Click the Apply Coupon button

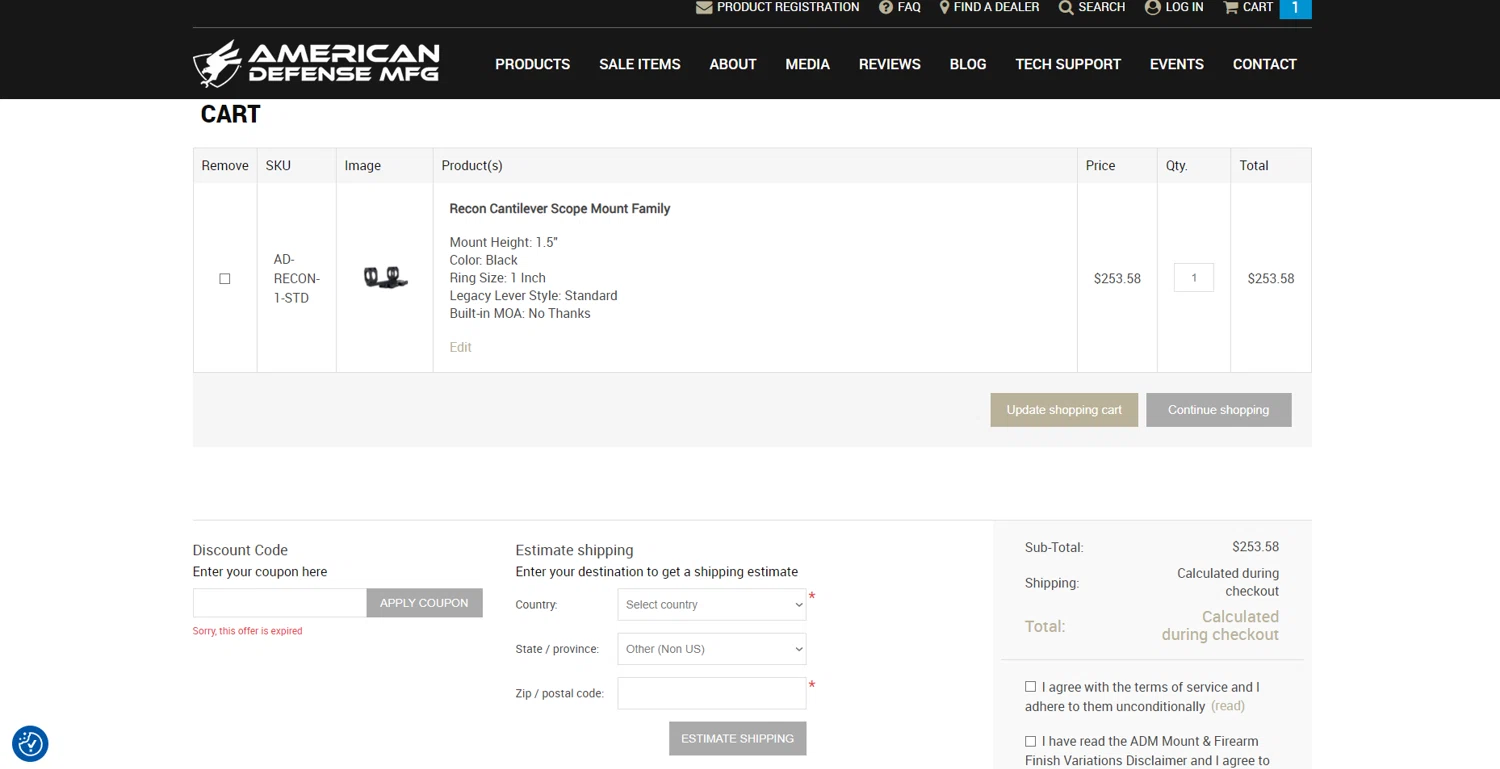tap(424, 603)
